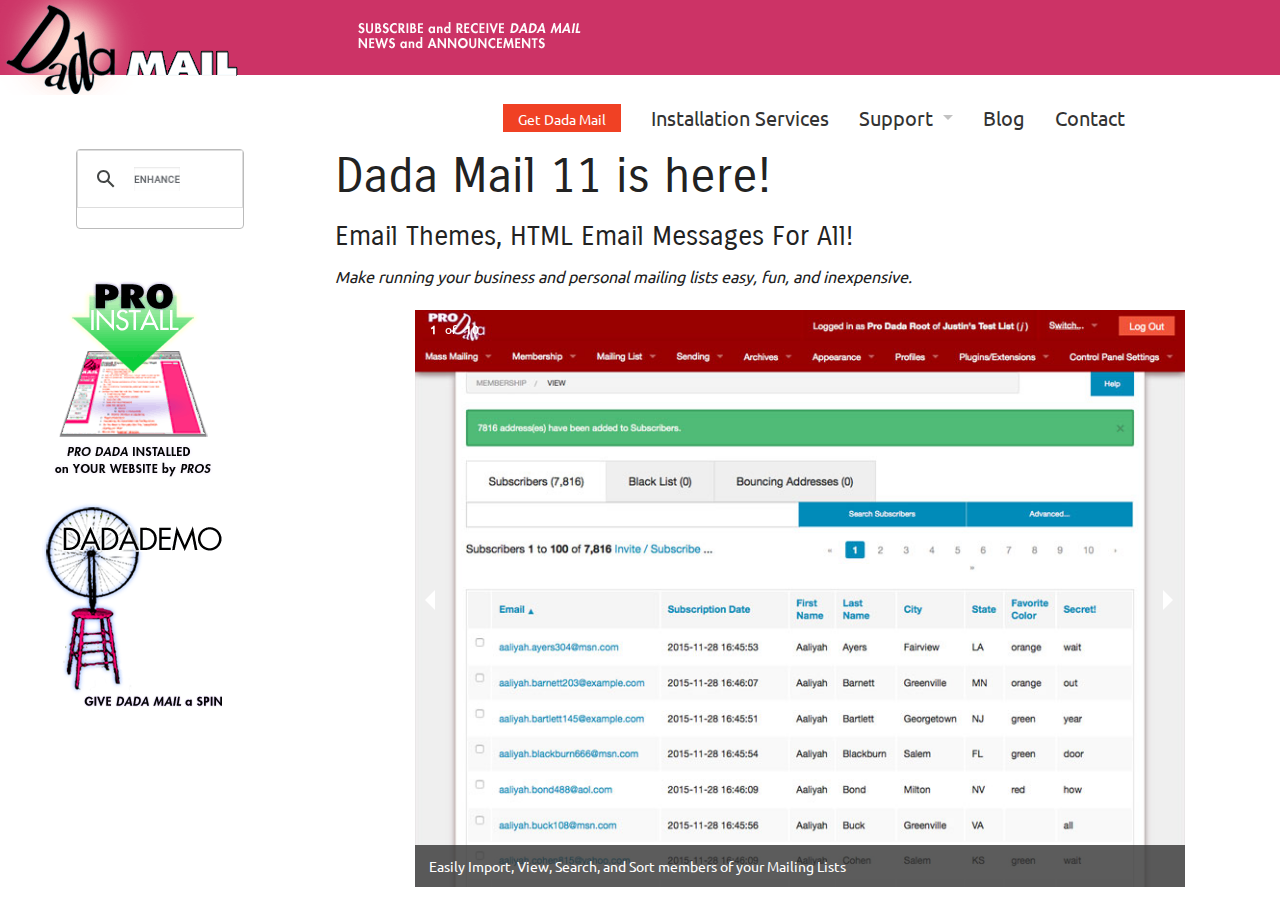Click the Help button in the slide
This screenshot has width=1280, height=900.
pos(1112,383)
